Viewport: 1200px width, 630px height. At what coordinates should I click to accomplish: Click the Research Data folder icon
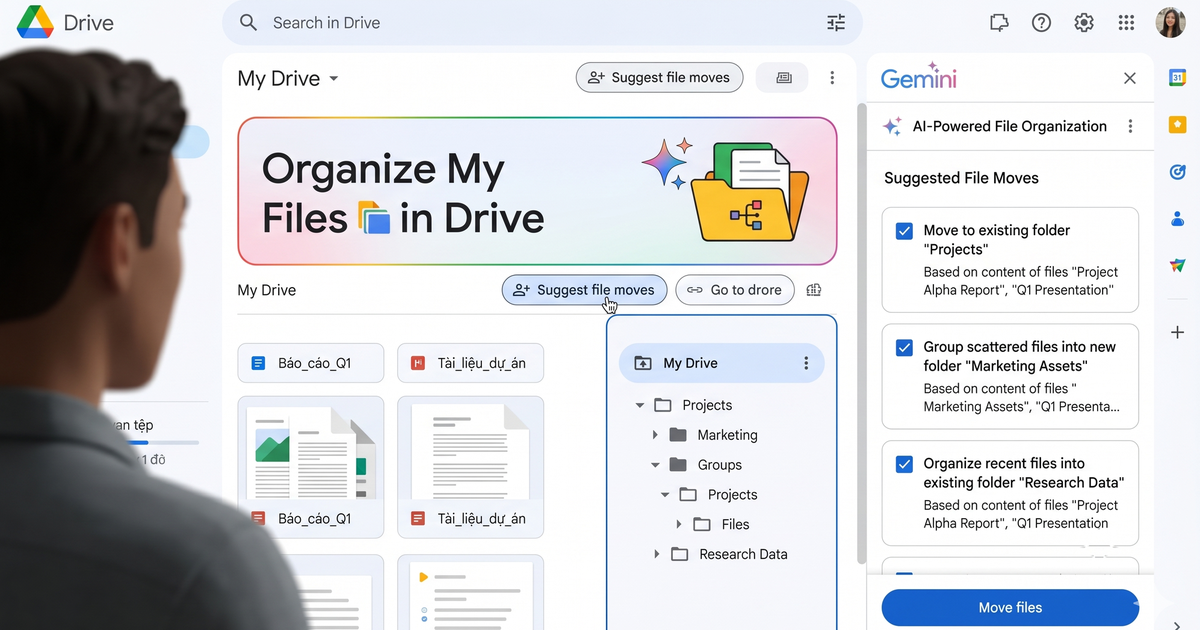pyautogui.click(x=680, y=554)
